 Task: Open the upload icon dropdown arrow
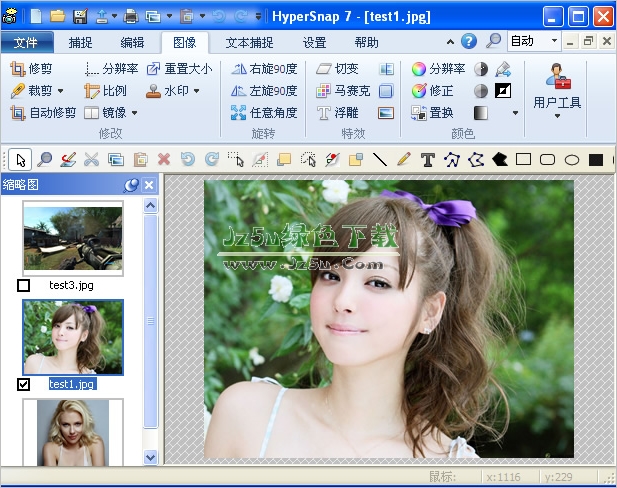[114, 16]
